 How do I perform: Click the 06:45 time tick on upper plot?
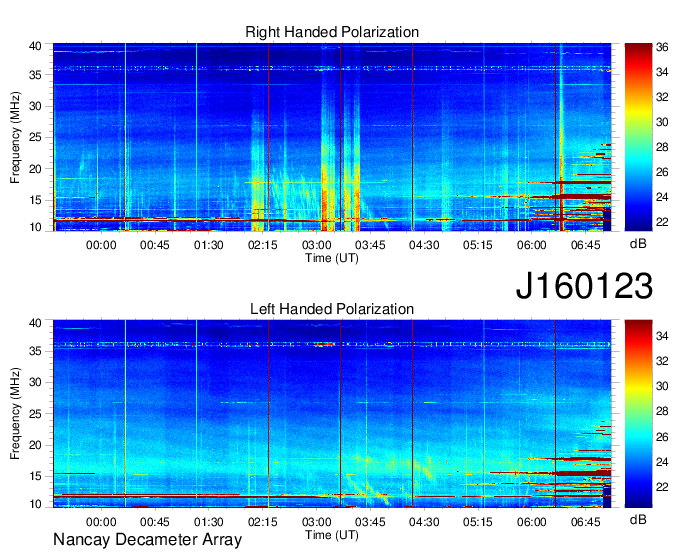[585, 245]
